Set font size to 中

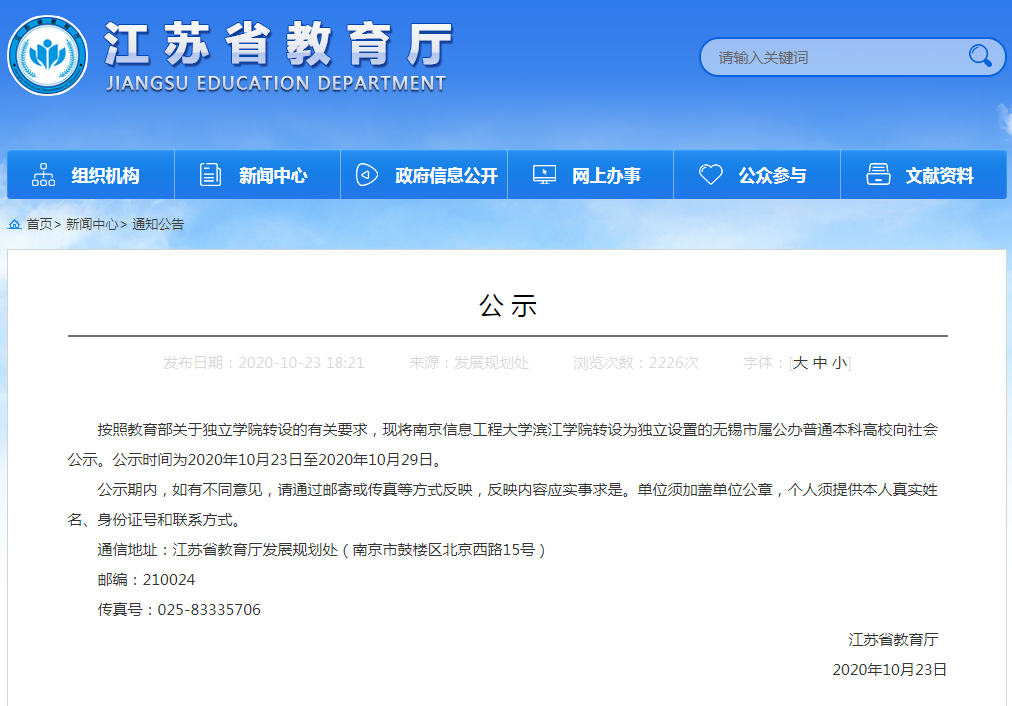click(x=820, y=363)
